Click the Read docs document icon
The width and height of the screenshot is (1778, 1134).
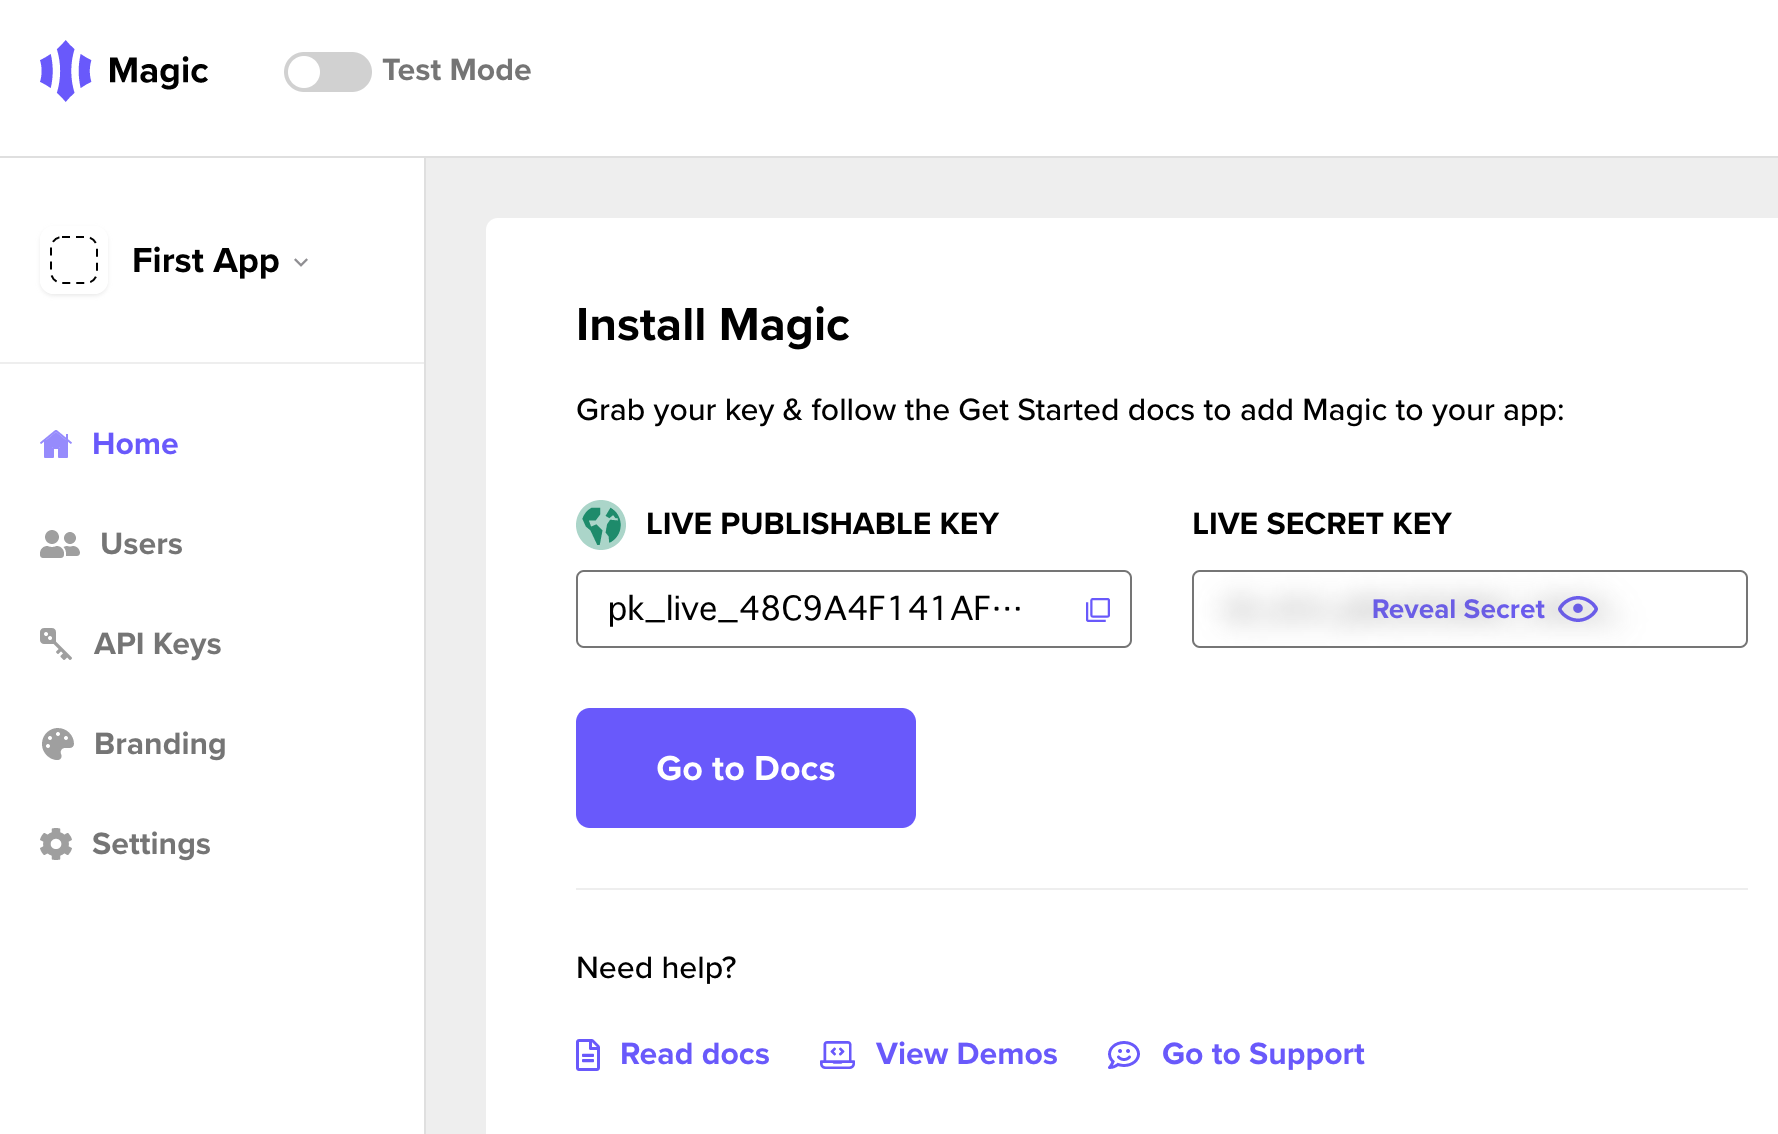[588, 1055]
